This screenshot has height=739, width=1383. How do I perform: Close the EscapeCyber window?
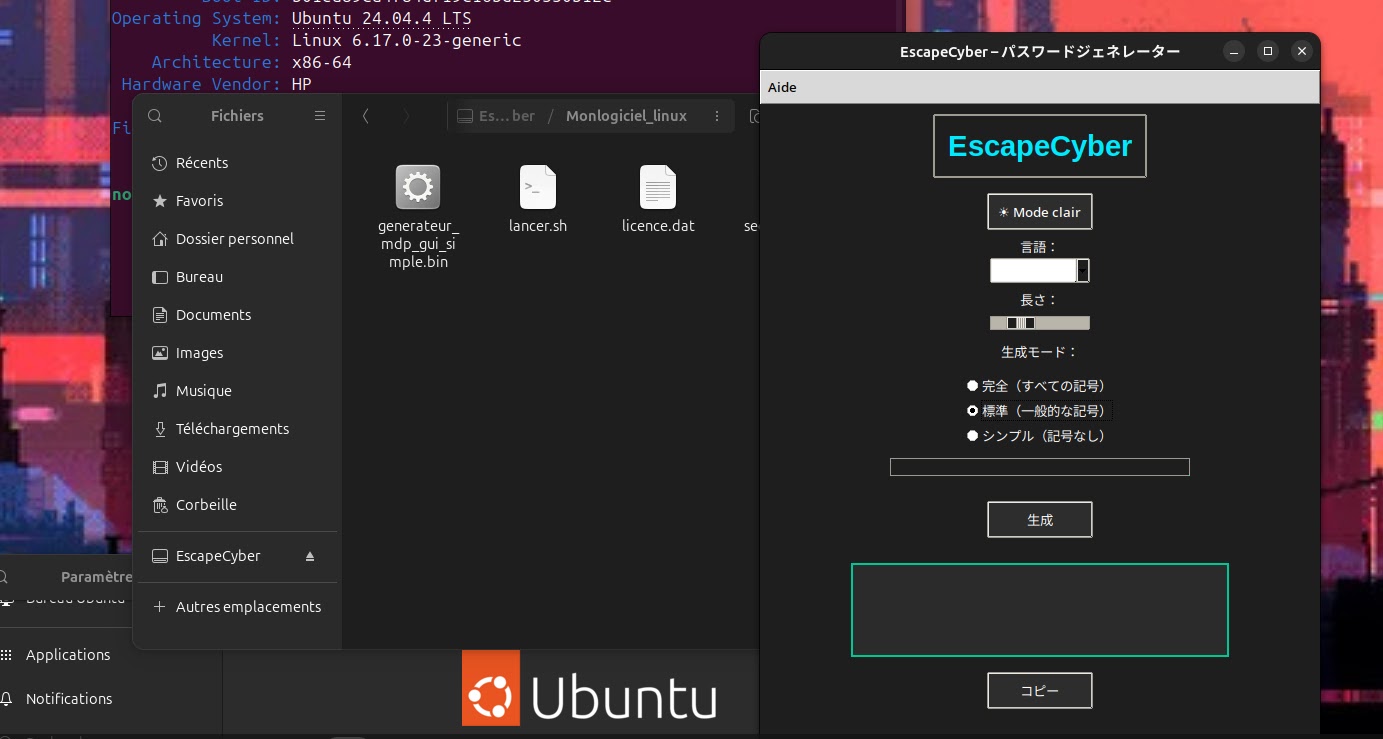(1301, 51)
